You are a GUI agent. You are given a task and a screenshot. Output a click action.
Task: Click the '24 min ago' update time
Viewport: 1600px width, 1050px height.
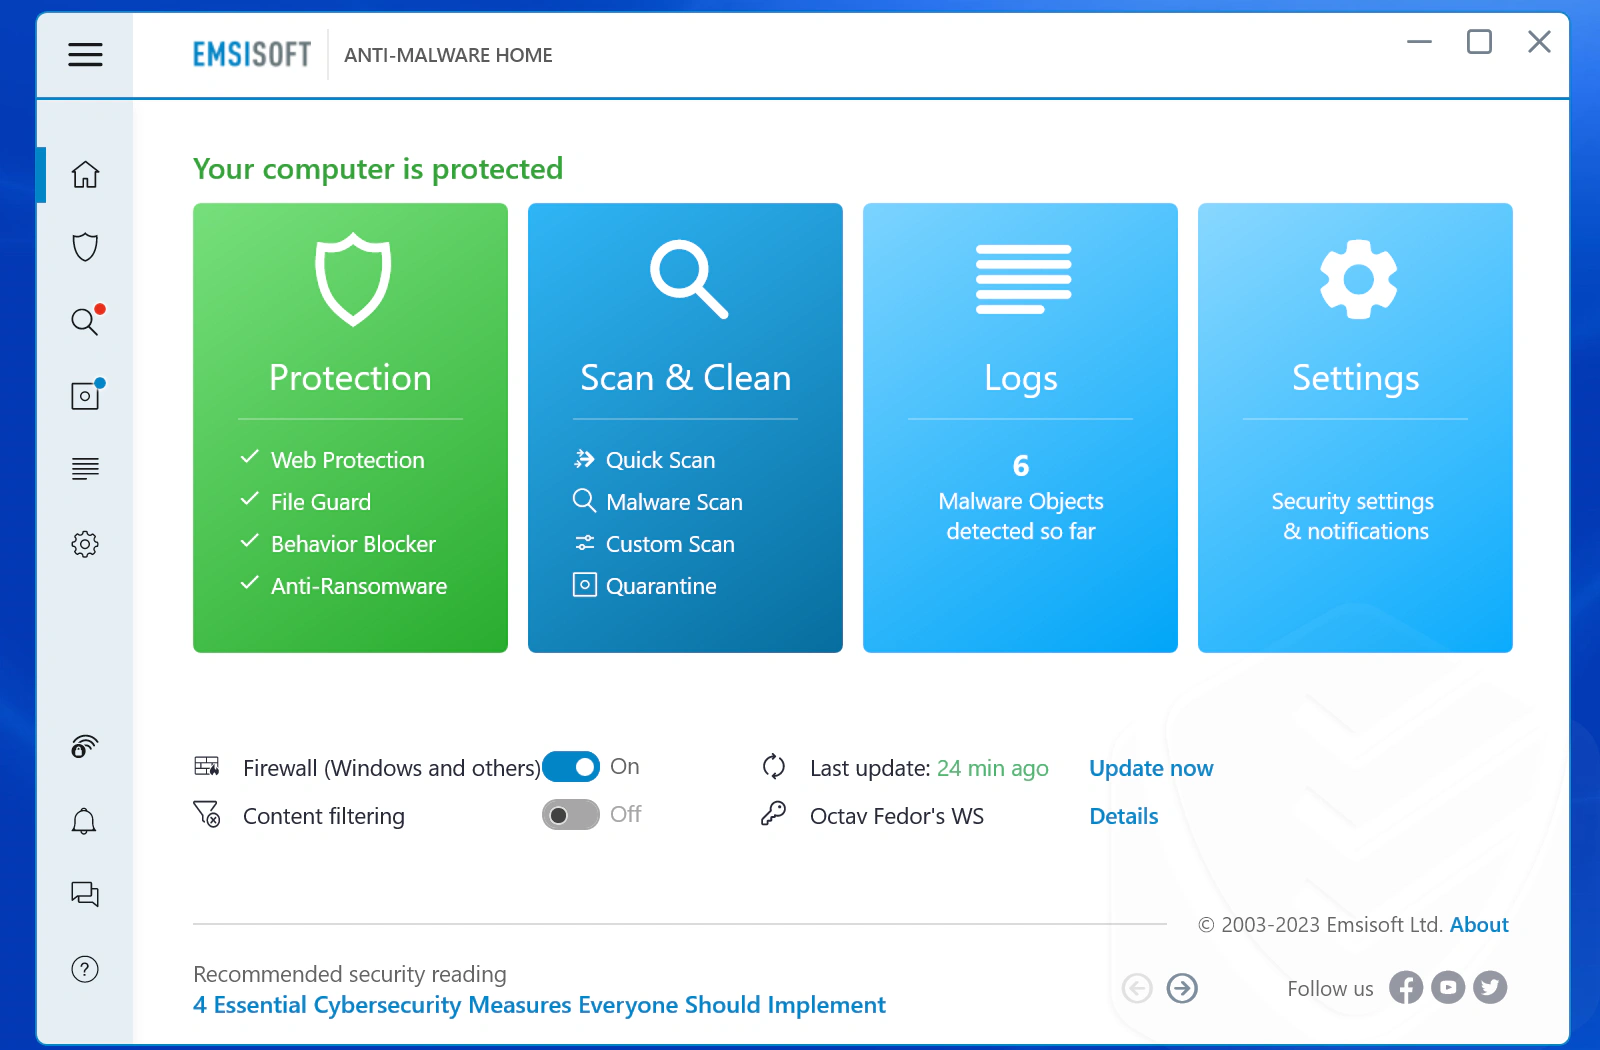[992, 768]
